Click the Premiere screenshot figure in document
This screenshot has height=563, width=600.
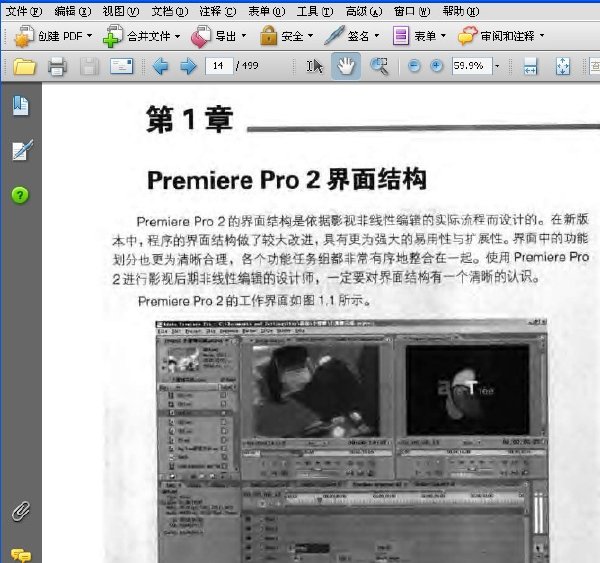(351, 441)
